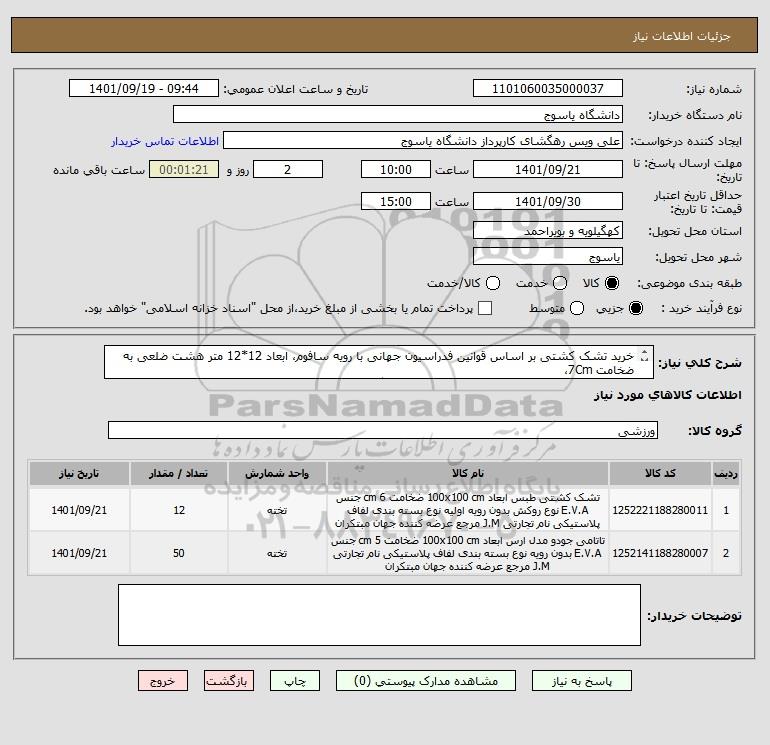Select the خدمت radio button
Screen dimensions: 770x745
pyautogui.click(x=560, y=283)
